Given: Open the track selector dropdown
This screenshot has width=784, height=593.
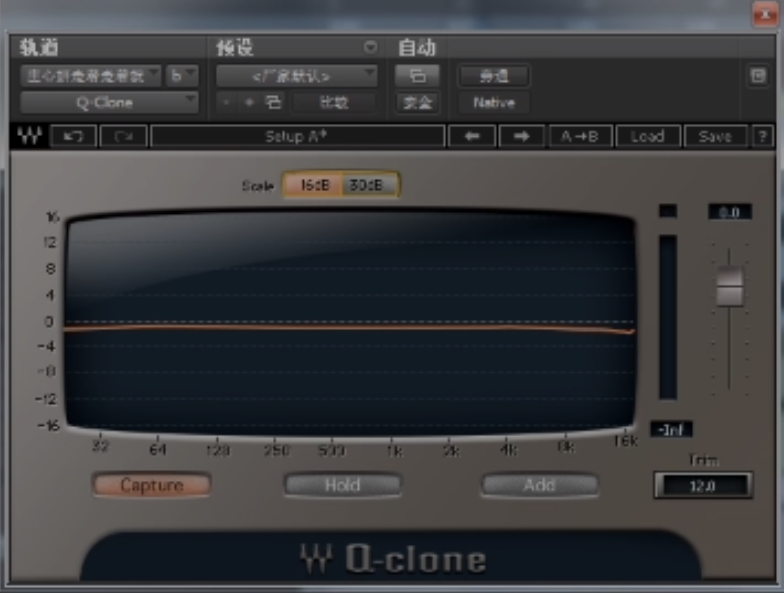Looking at the screenshot, I should click(91, 76).
